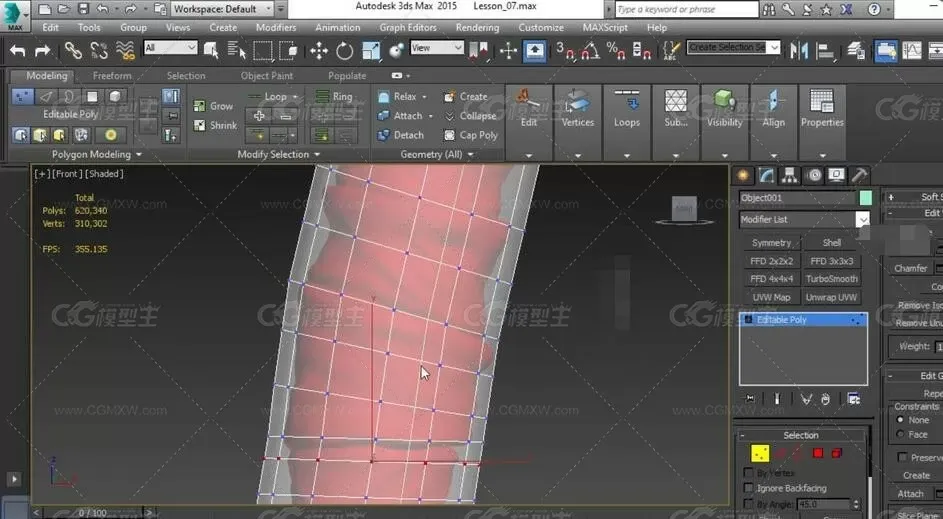Choose the Rectangular Selection Region tool
This screenshot has width=943, height=519.
[x=263, y=51]
